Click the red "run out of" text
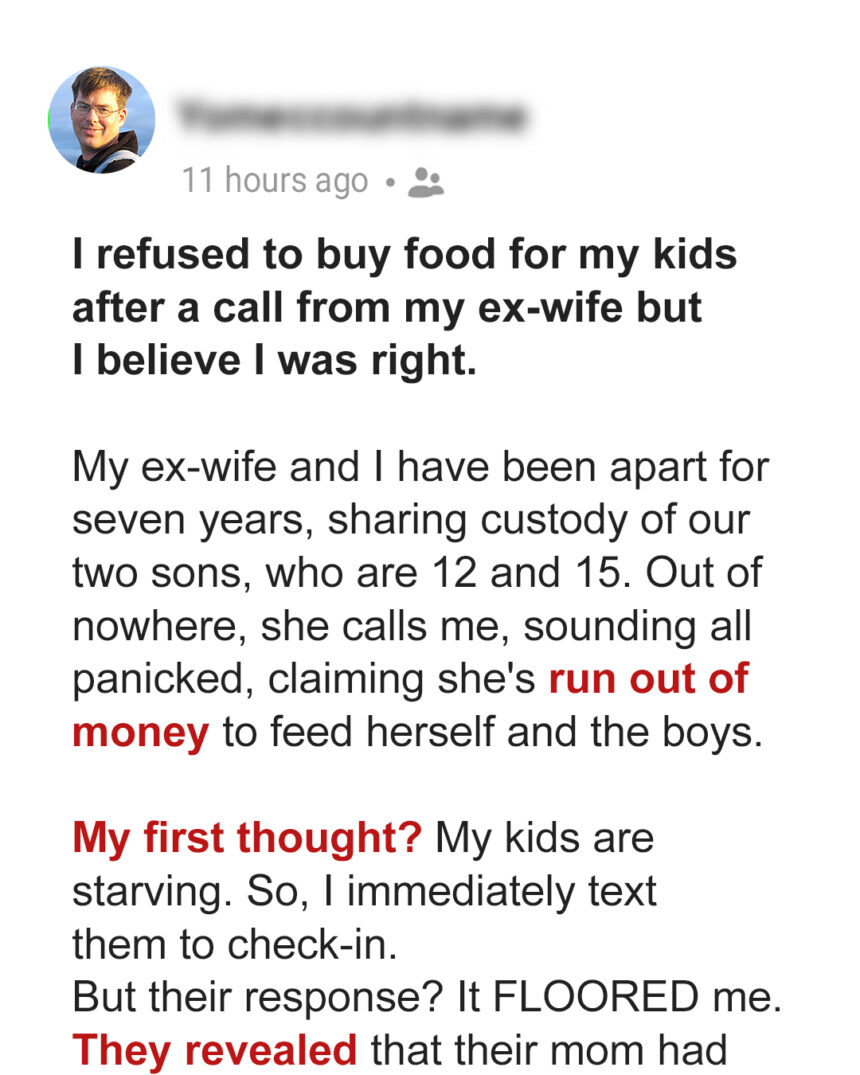This screenshot has height=1075, width=860. coord(648,679)
